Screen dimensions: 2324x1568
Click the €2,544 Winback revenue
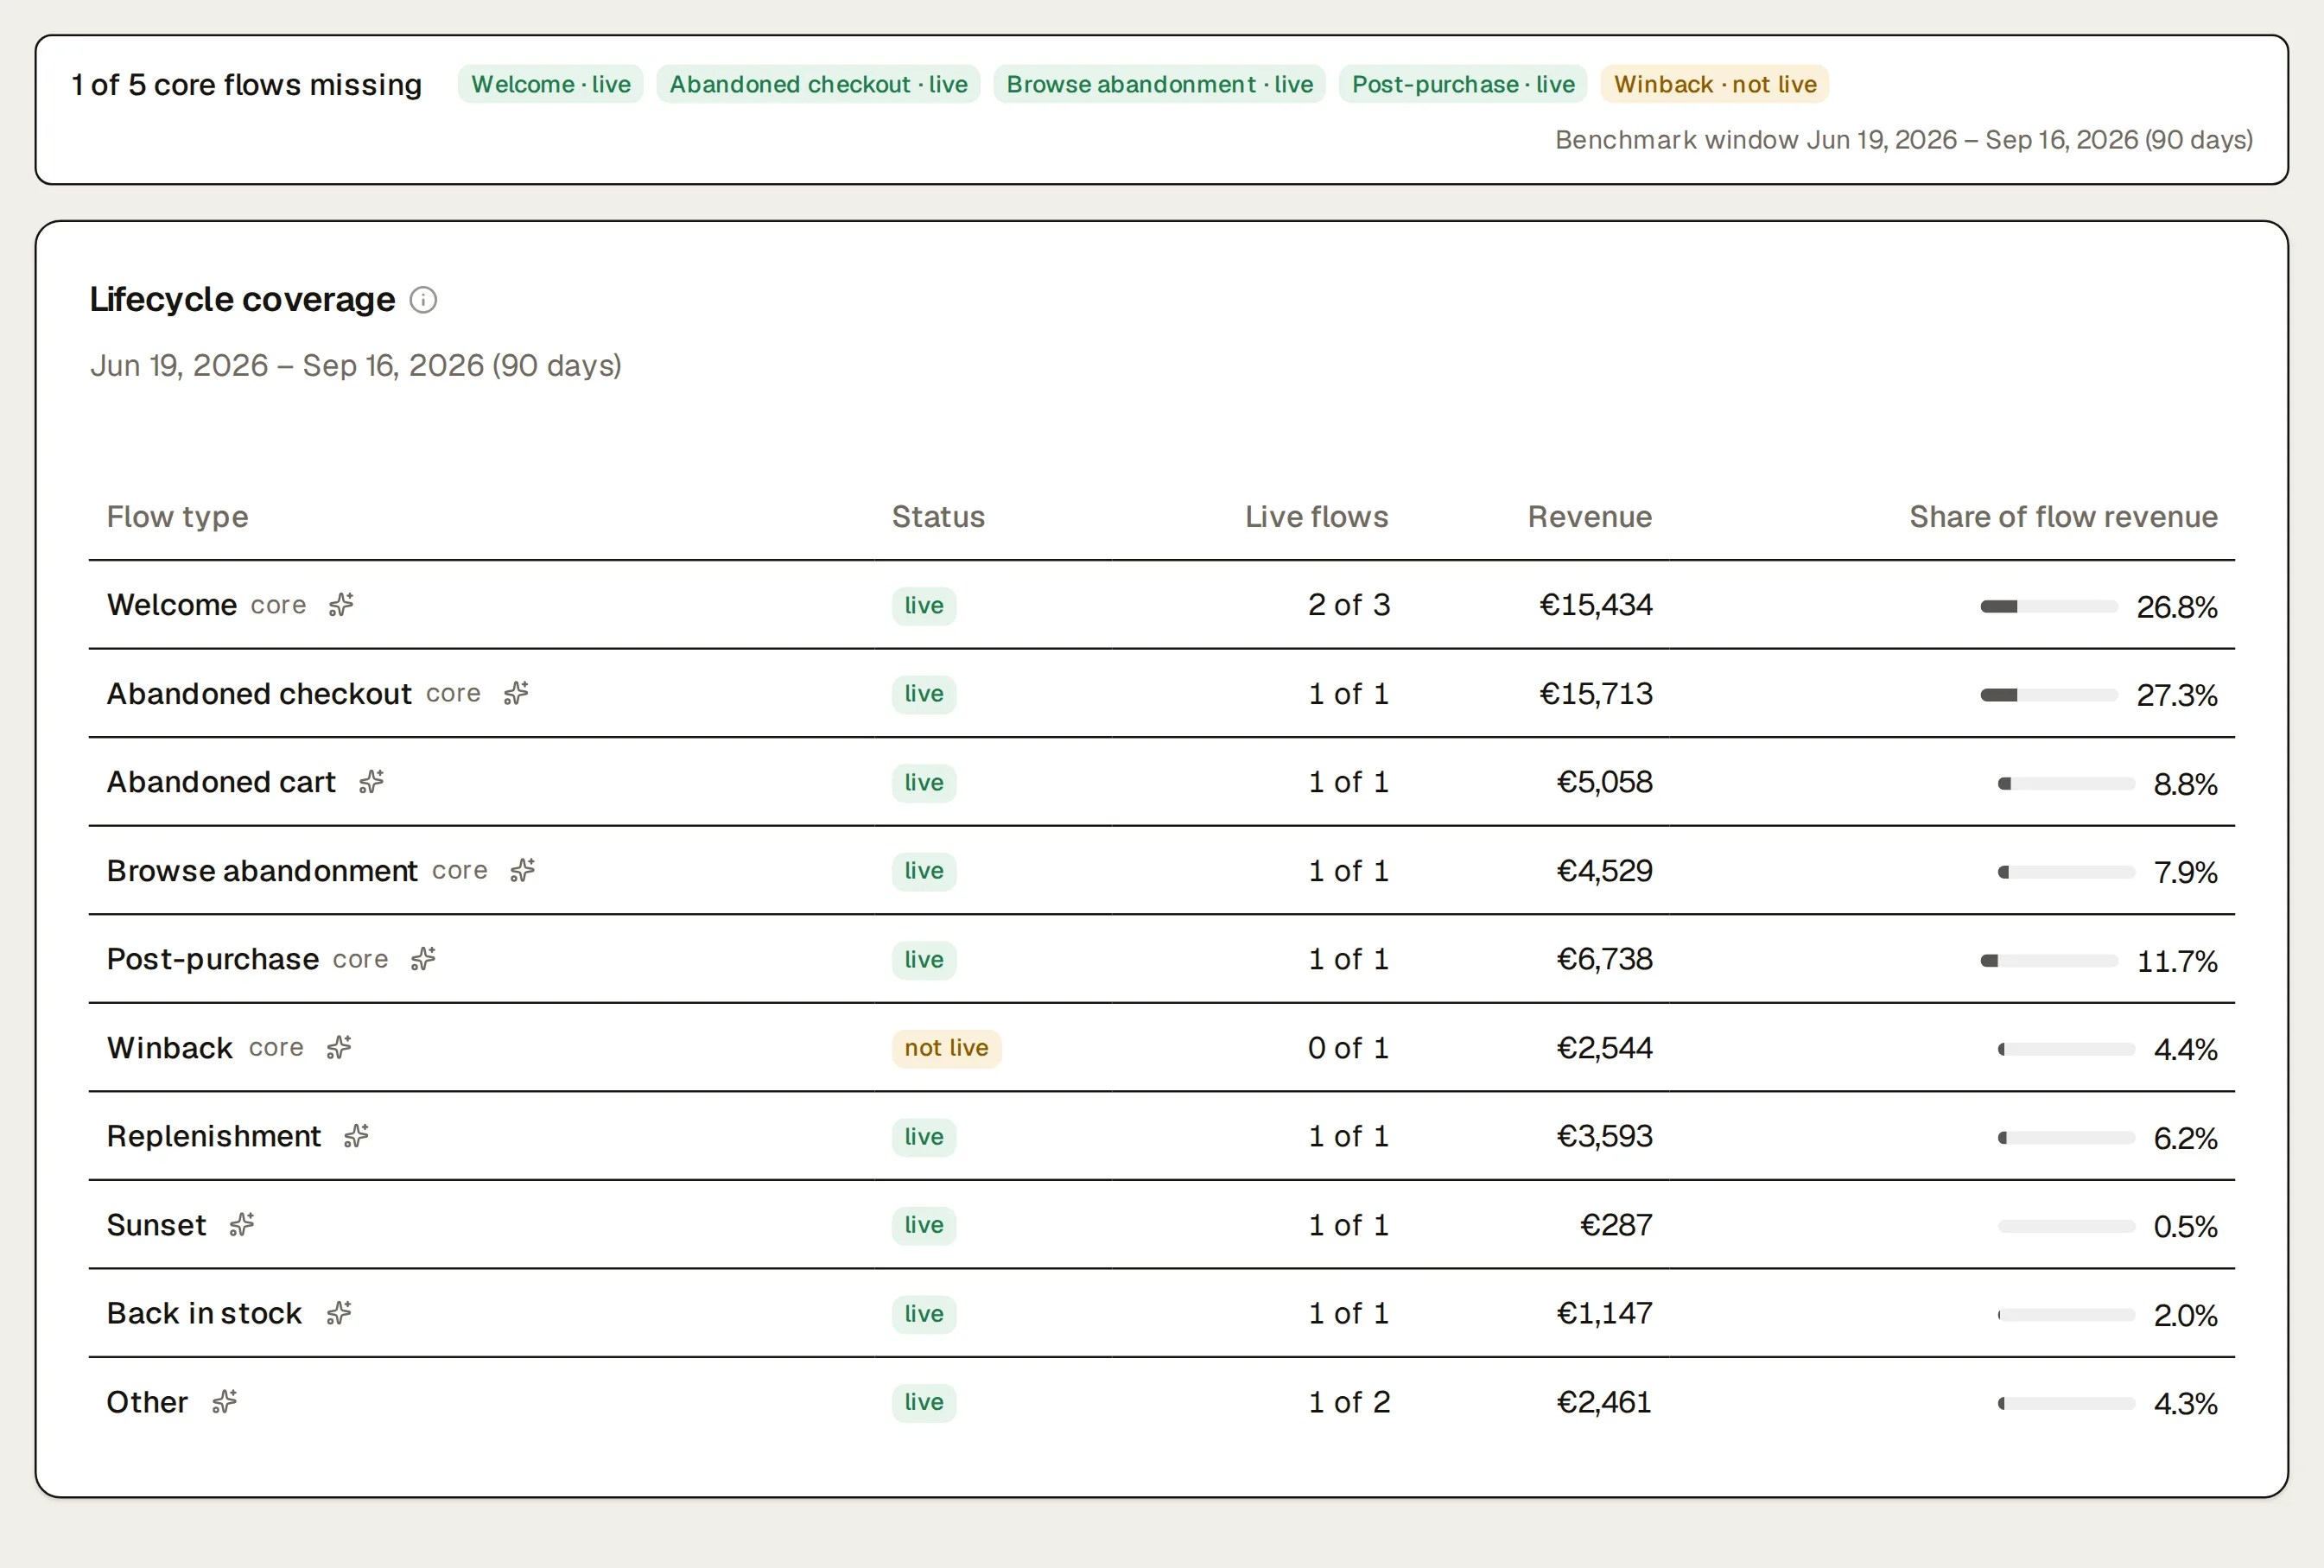coord(1605,1048)
